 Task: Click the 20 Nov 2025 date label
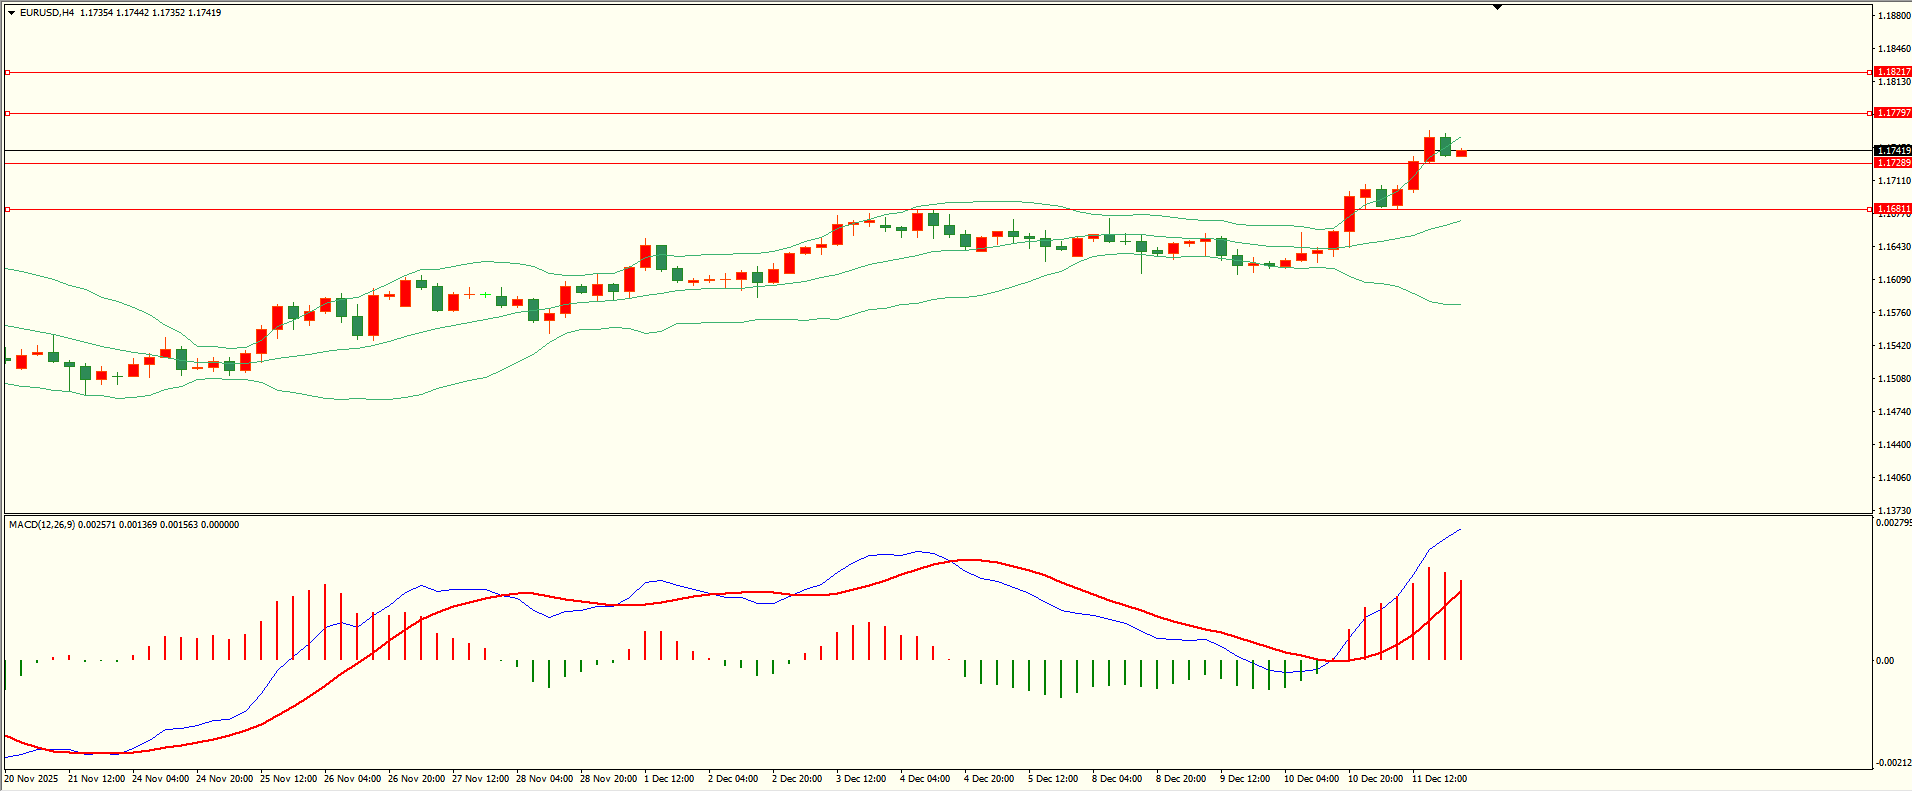pyautogui.click(x=32, y=779)
